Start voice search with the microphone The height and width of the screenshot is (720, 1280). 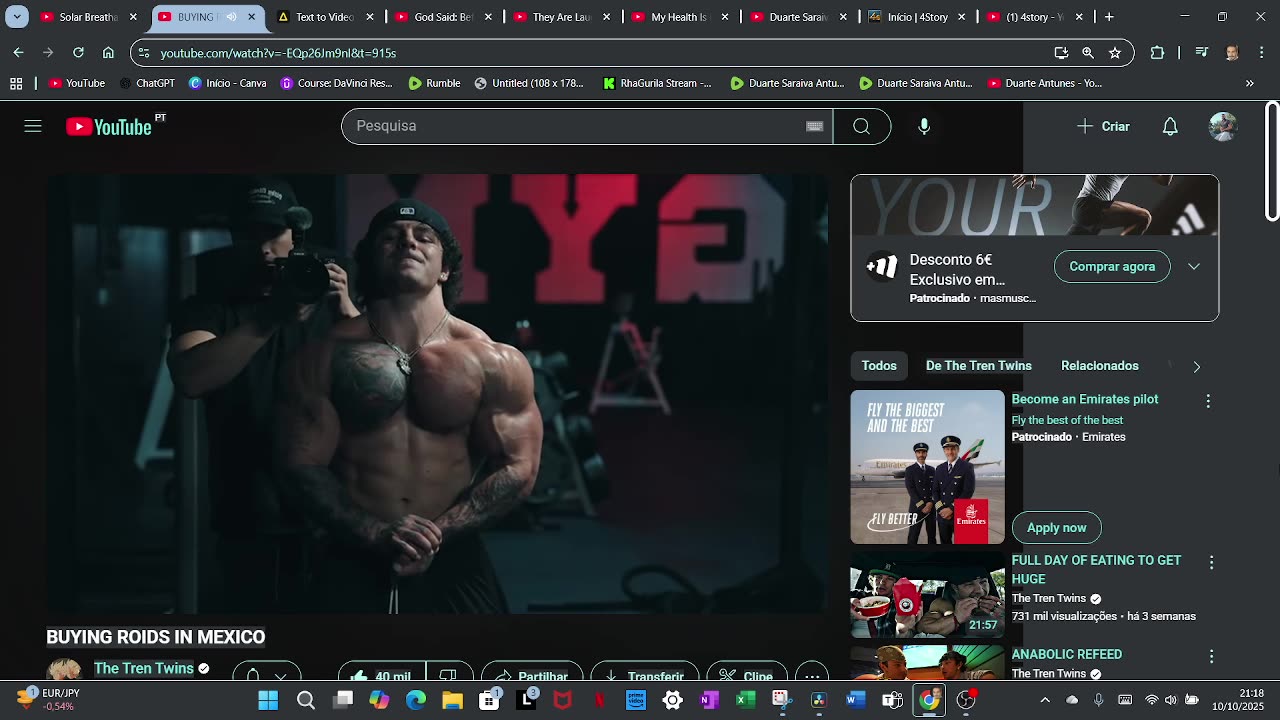[x=924, y=126]
